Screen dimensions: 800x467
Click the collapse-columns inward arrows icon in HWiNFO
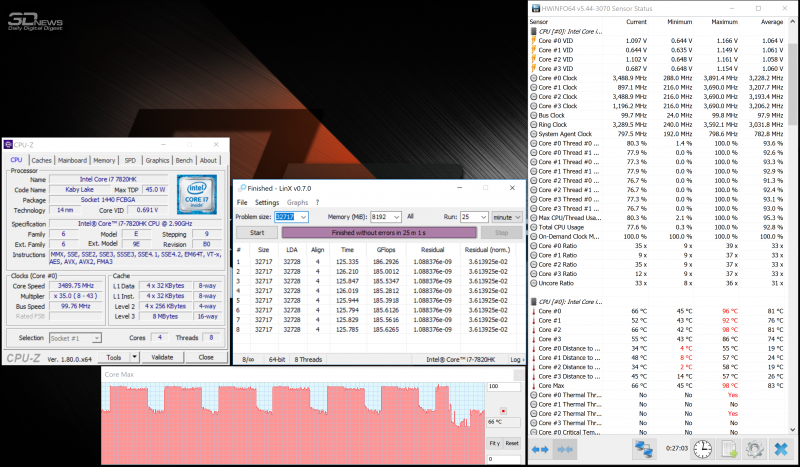click(565, 450)
